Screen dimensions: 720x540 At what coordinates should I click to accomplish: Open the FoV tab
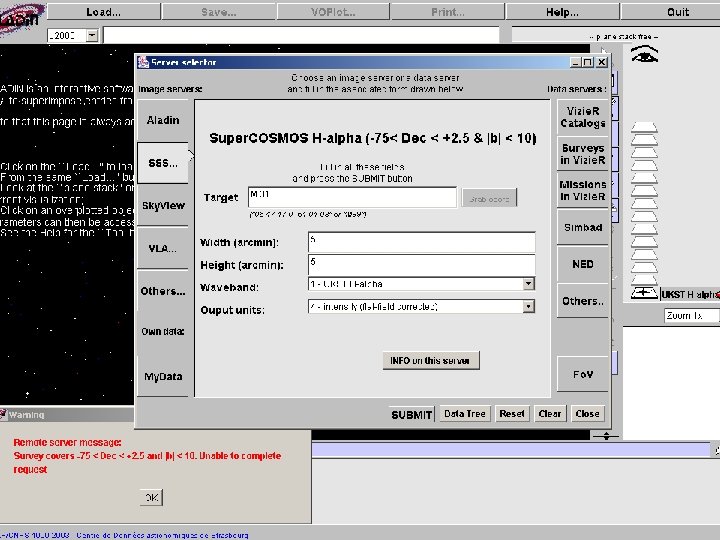(x=583, y=374)
